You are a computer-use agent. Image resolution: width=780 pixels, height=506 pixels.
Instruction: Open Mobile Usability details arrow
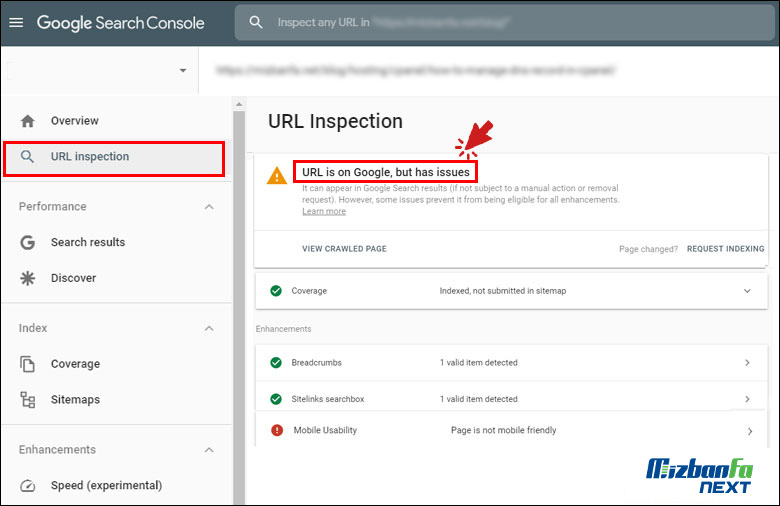tap(750, 431)
